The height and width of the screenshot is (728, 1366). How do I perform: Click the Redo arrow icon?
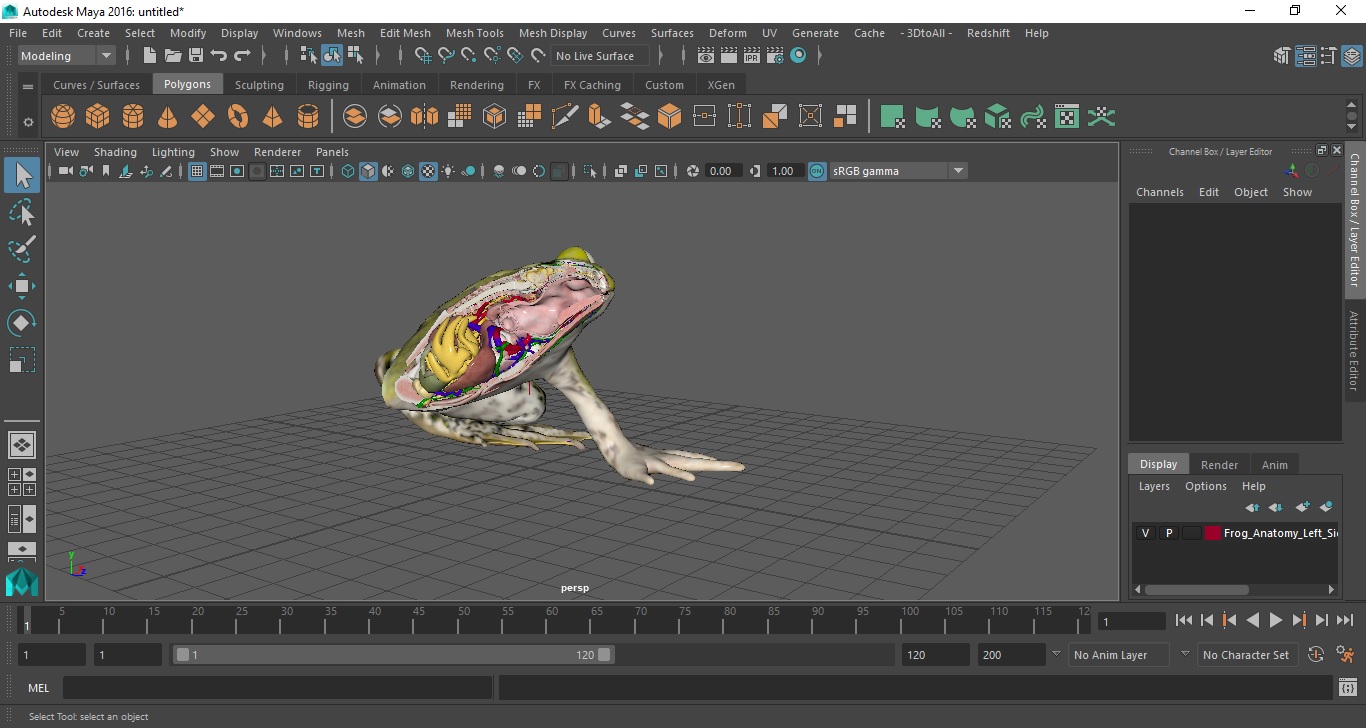[242, 56]
